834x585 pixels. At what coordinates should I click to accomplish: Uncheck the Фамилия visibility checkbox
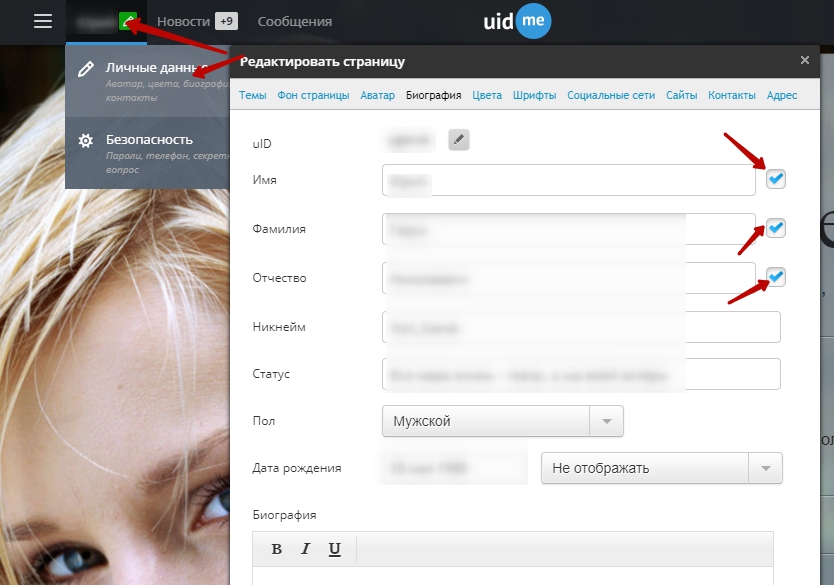(776, 228)
